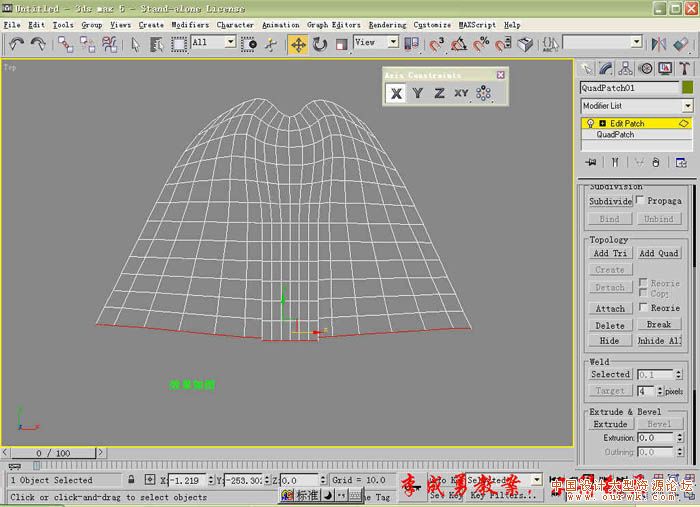Screen dimensions: 700x507
Task: Toggle Absolute/Offset transform type-in mode
Action: (150, 480)
